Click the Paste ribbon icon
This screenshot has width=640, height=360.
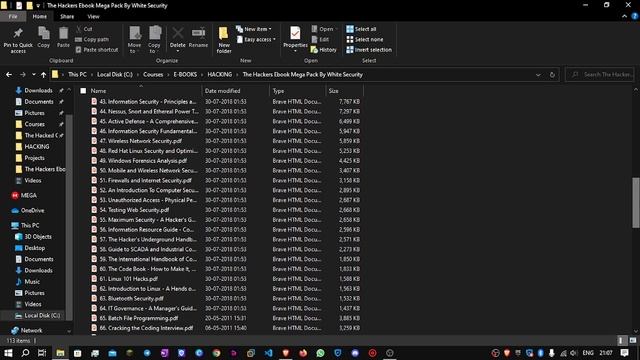click(63, 37)
